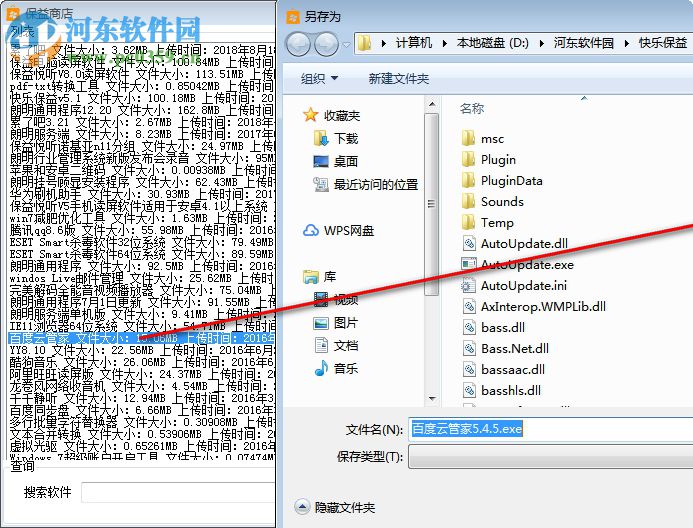Select pdf-txt转换工具 row in list
693x528 pixels.
[141, 86]
